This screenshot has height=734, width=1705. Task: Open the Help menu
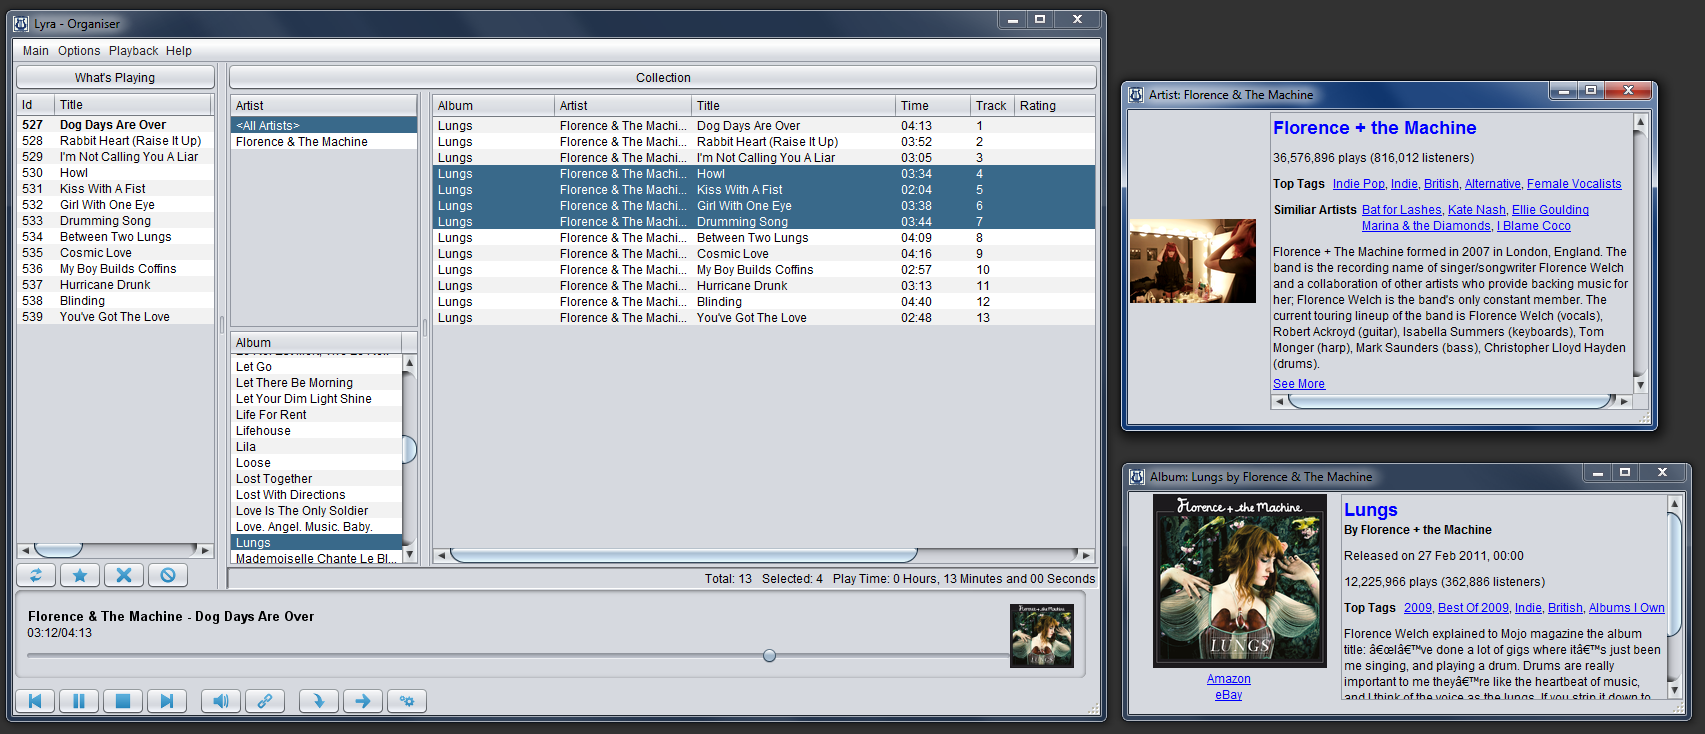179,51
